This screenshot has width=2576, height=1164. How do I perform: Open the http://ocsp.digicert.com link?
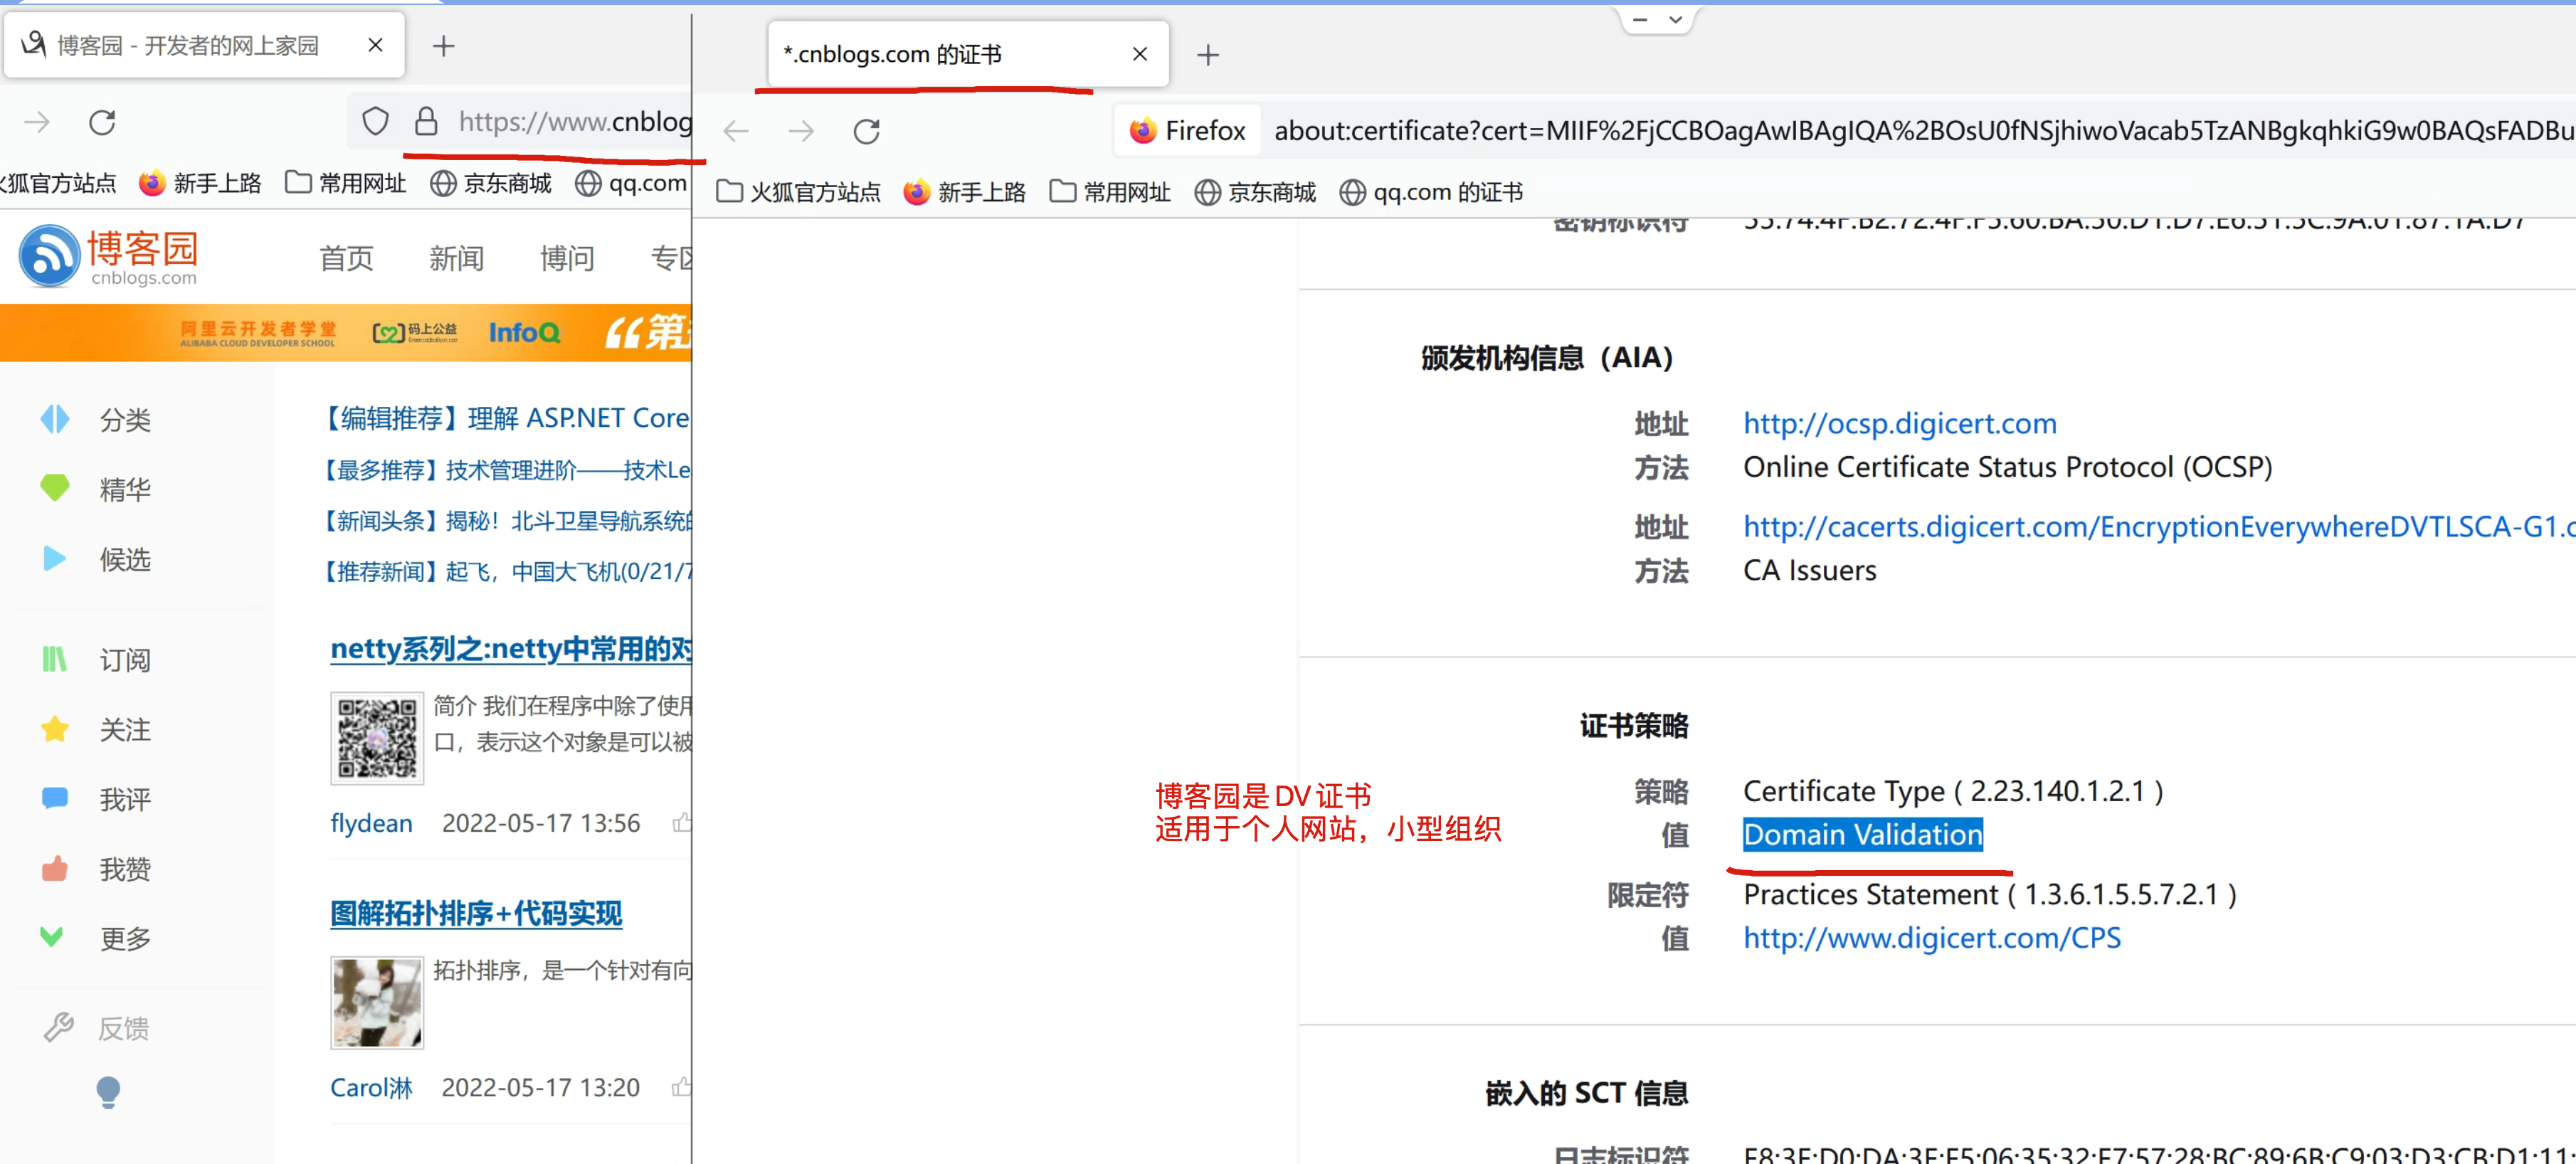(1899, 423)
